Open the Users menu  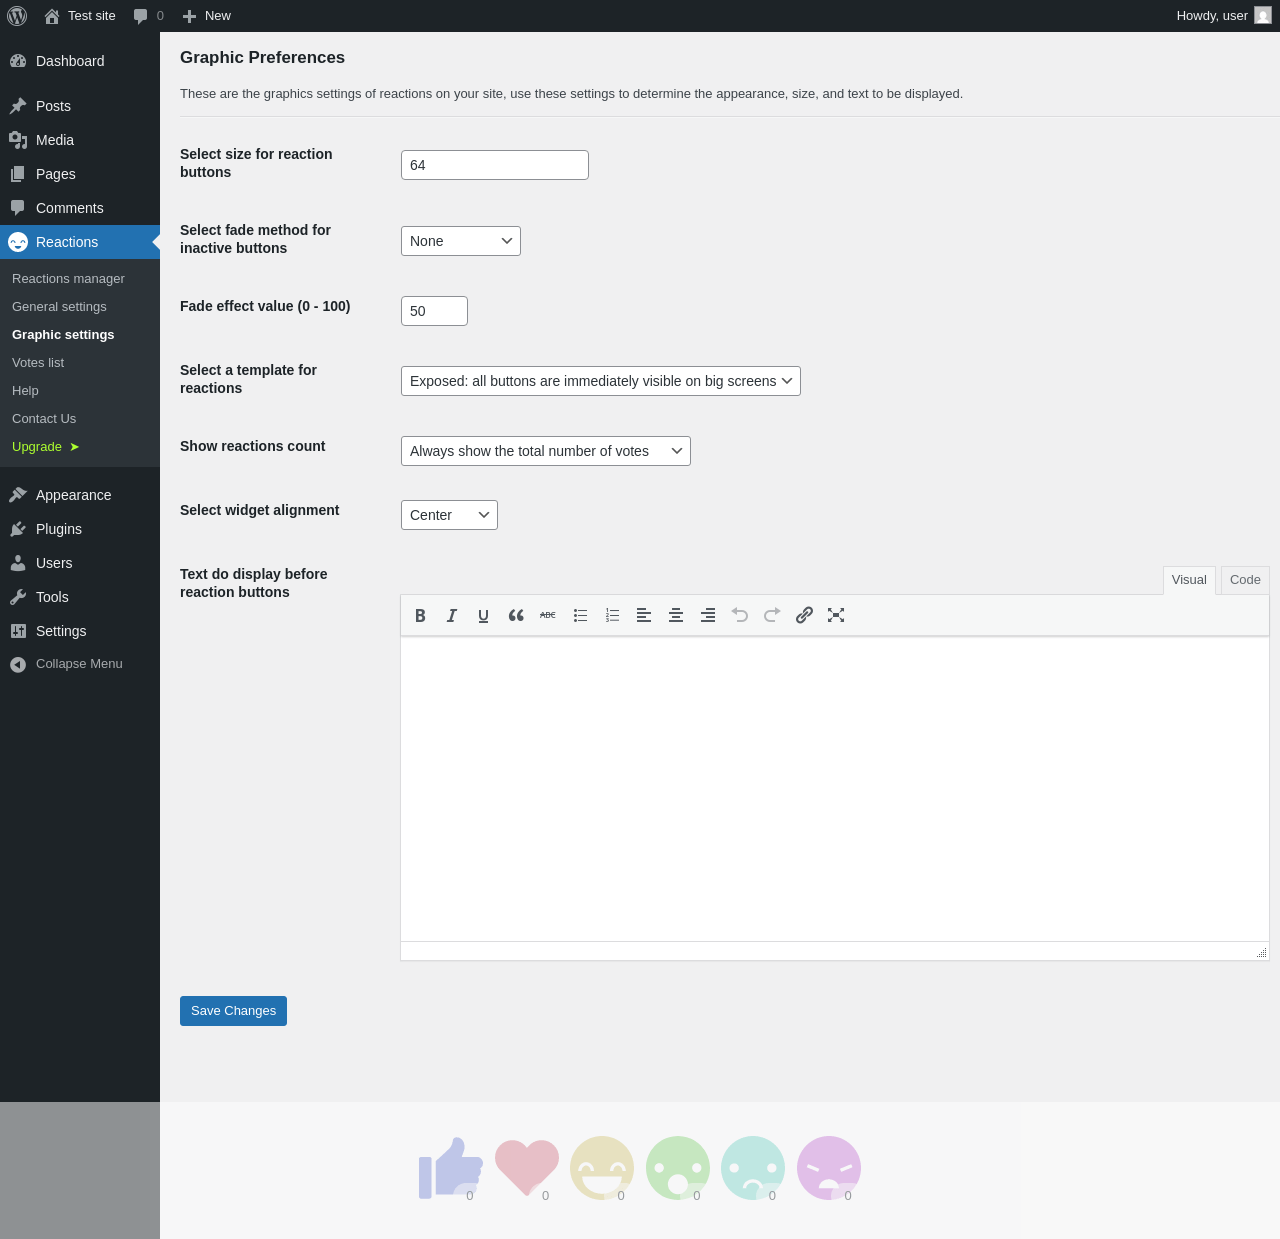(80, 563)
